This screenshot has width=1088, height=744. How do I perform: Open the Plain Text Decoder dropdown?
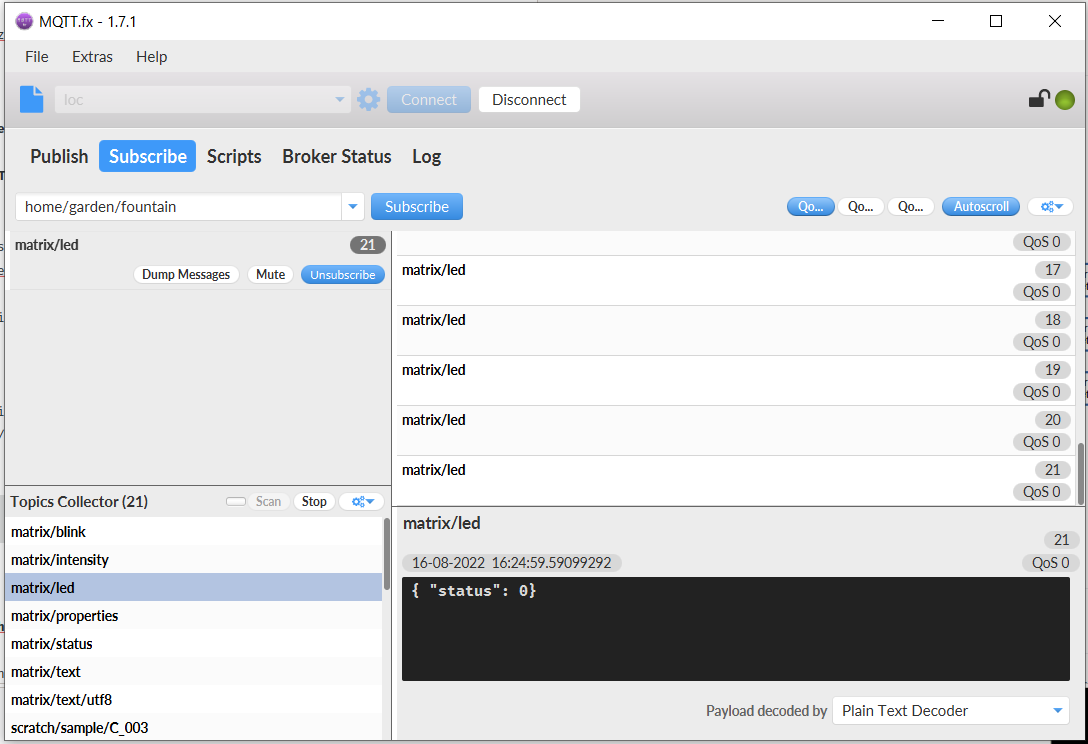[948, 710]
